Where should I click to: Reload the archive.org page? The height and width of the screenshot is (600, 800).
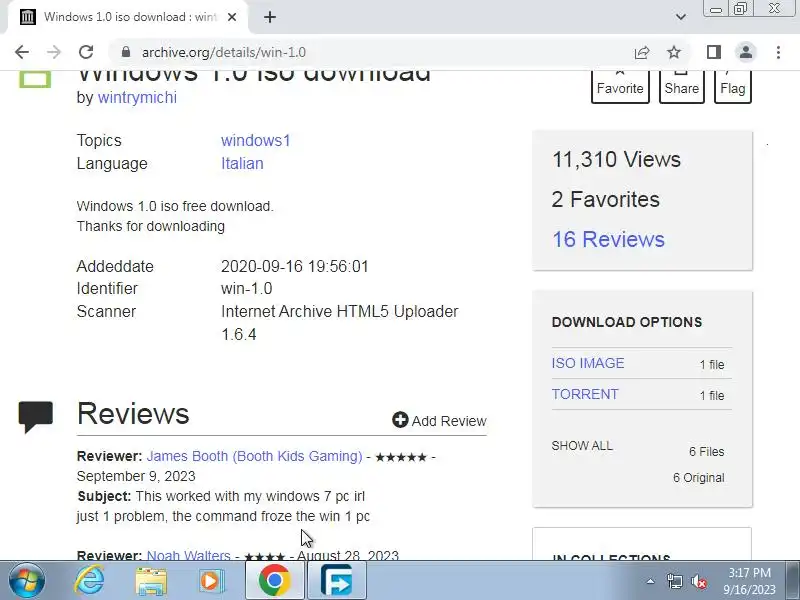(x=86, y=52)
